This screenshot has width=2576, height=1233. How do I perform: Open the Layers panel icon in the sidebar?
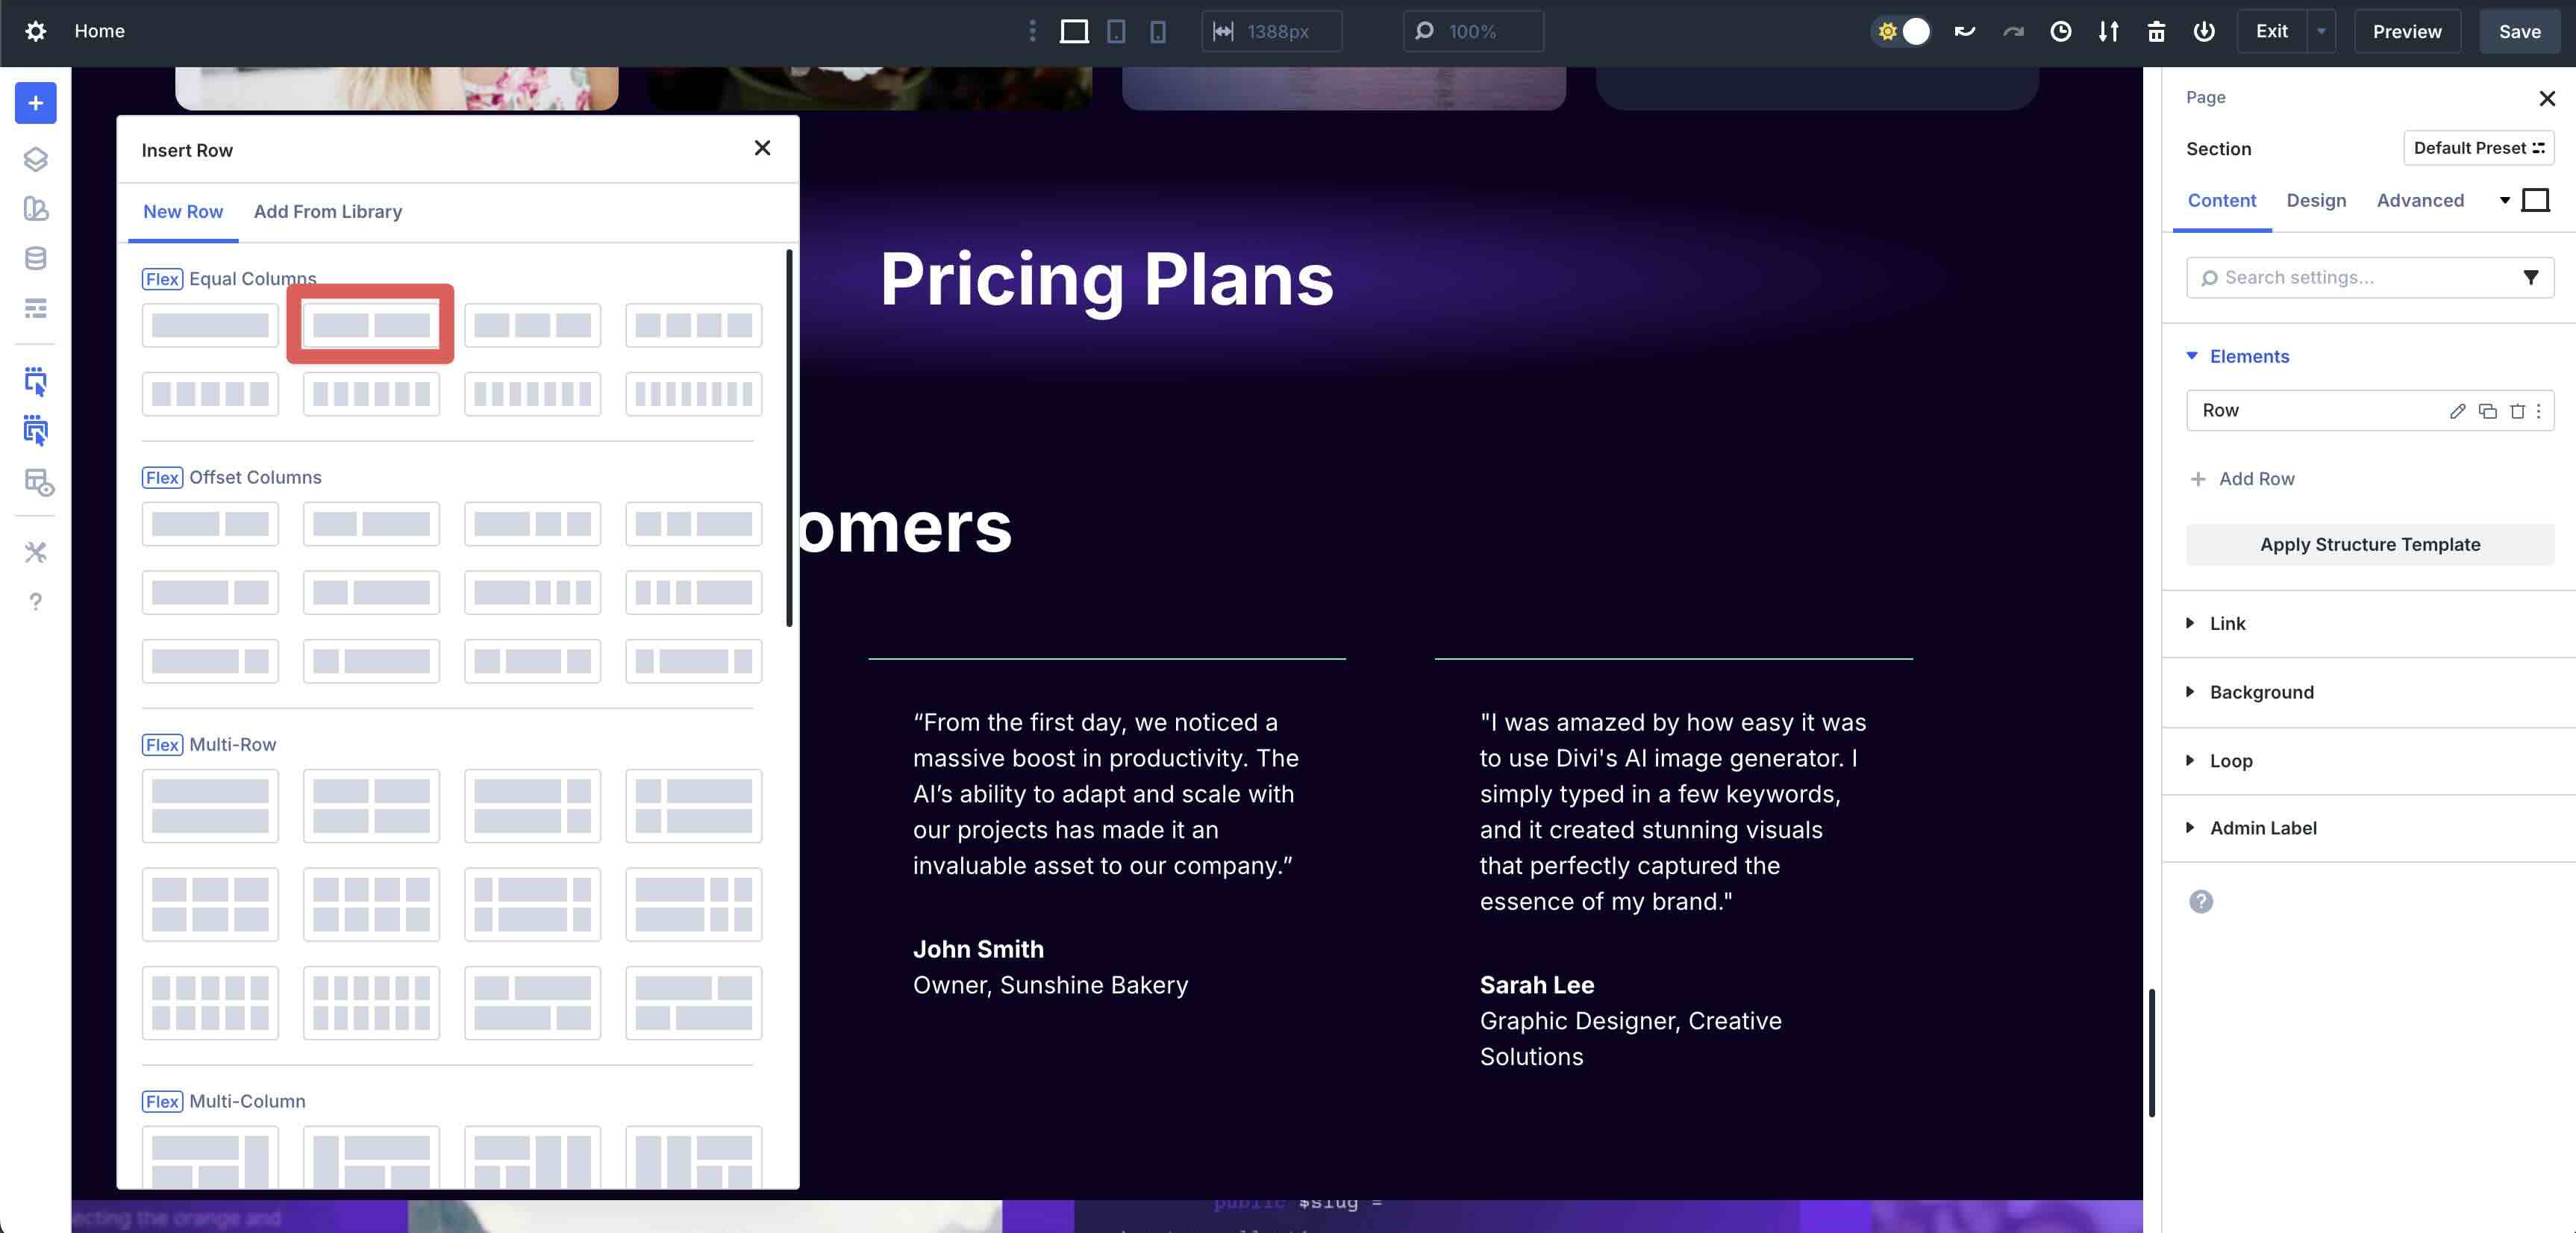pyautogui.click(x=36, y=159)
